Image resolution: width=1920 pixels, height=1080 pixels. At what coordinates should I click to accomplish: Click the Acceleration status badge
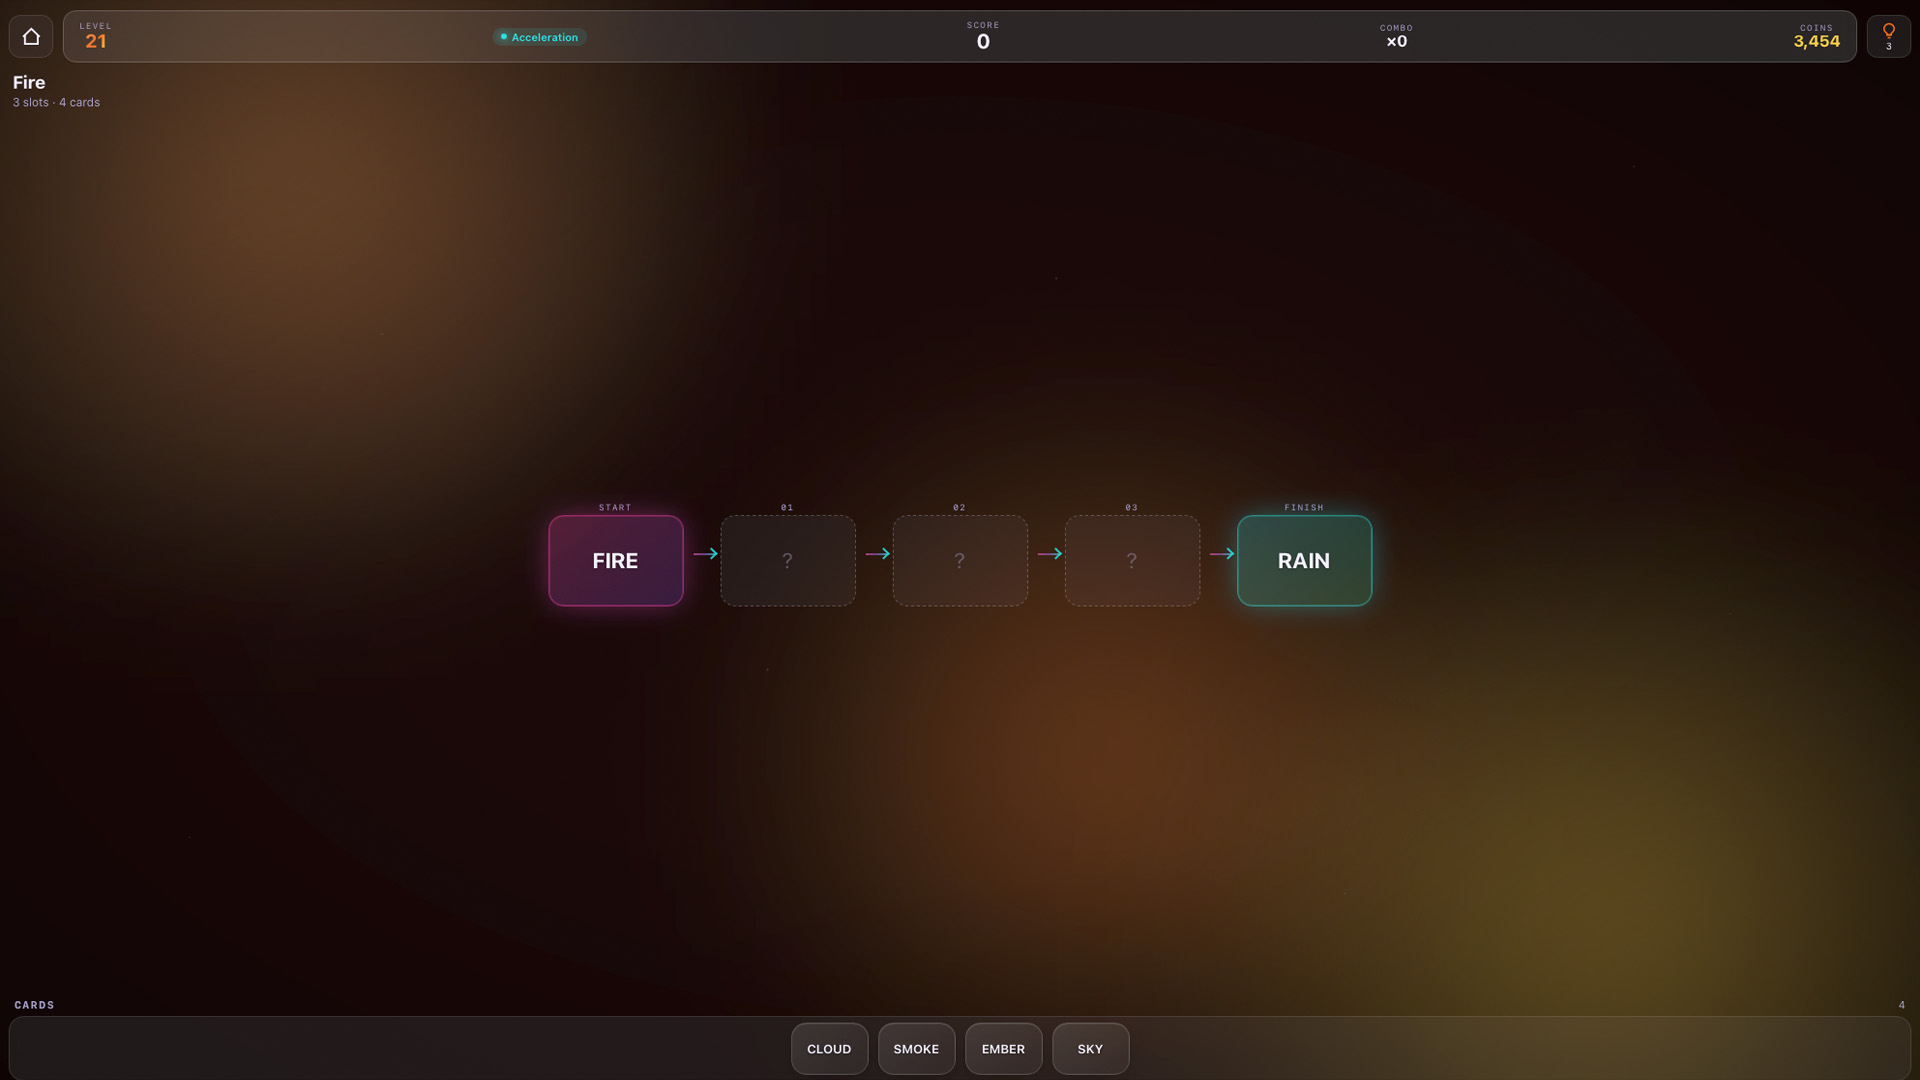(x=539, y=37)
